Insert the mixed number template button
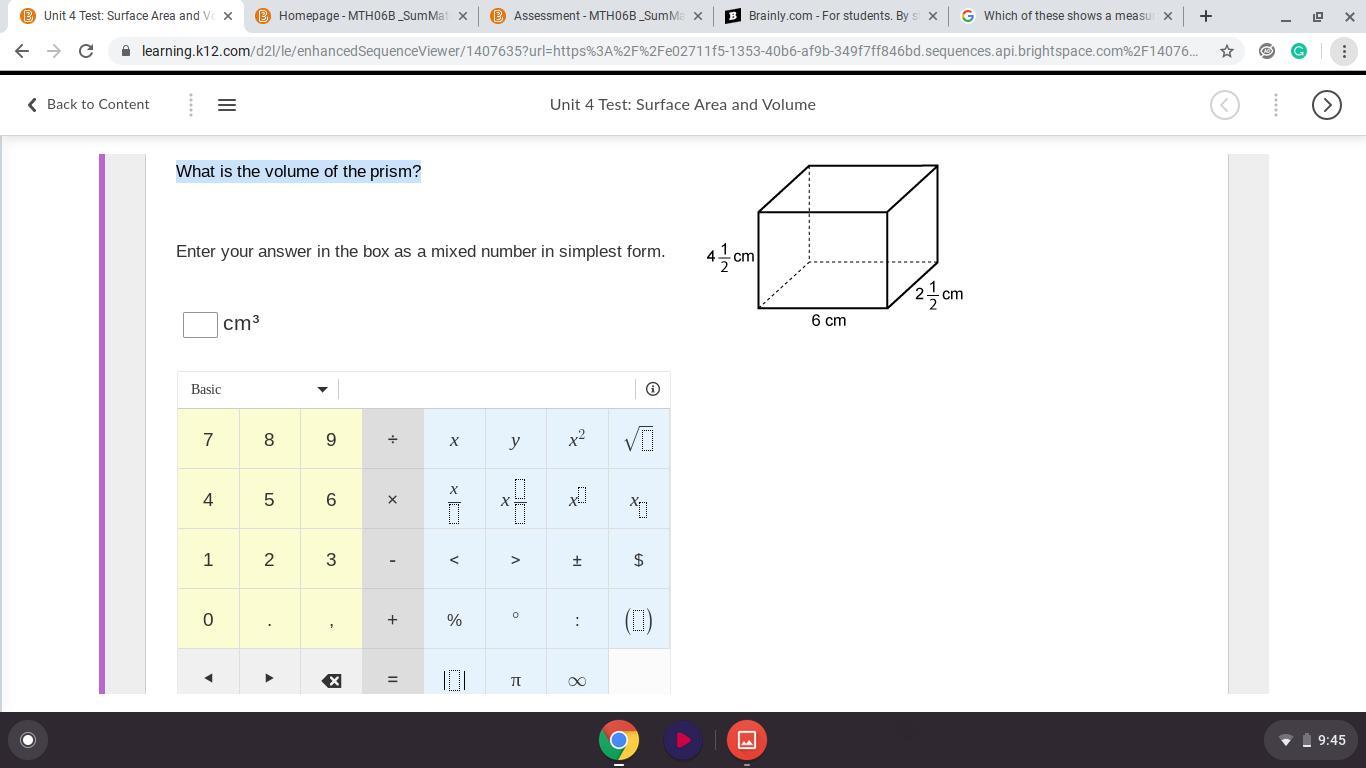 pyautogui.click(x=515, y=499)
